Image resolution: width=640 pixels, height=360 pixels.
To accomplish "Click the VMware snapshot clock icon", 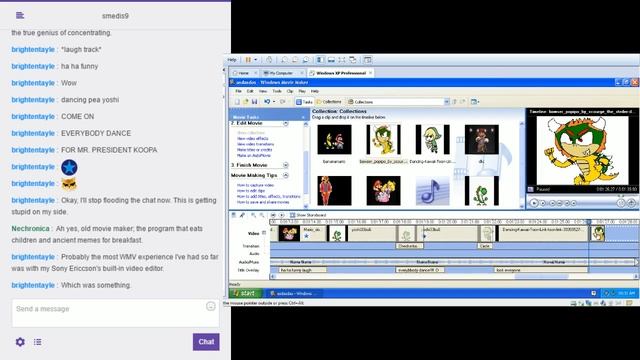I will point(269,60).
